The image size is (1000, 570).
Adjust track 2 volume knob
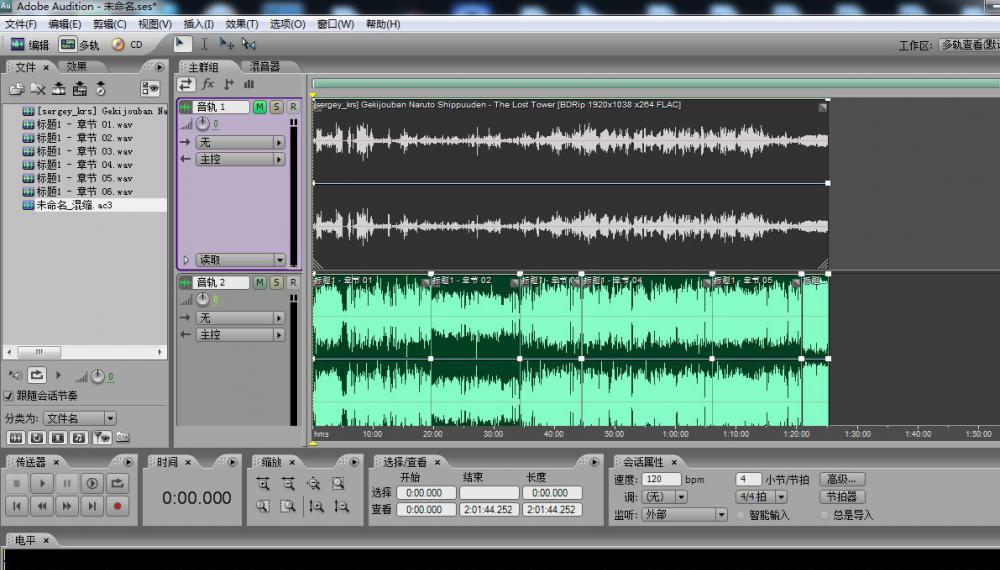coord(203,300)
